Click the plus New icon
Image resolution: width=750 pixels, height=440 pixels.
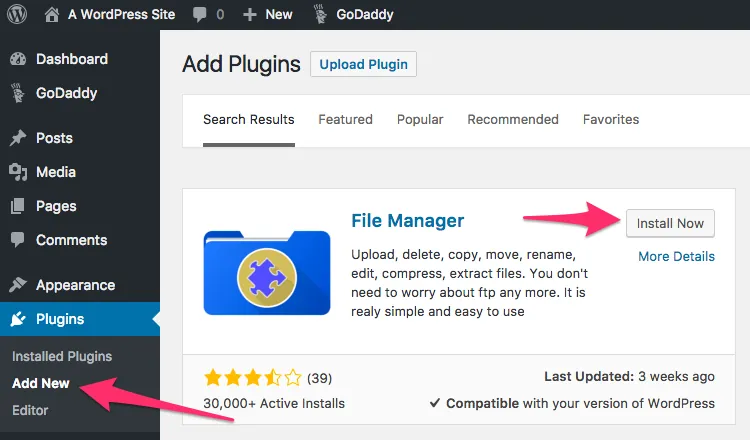point(249,14)
